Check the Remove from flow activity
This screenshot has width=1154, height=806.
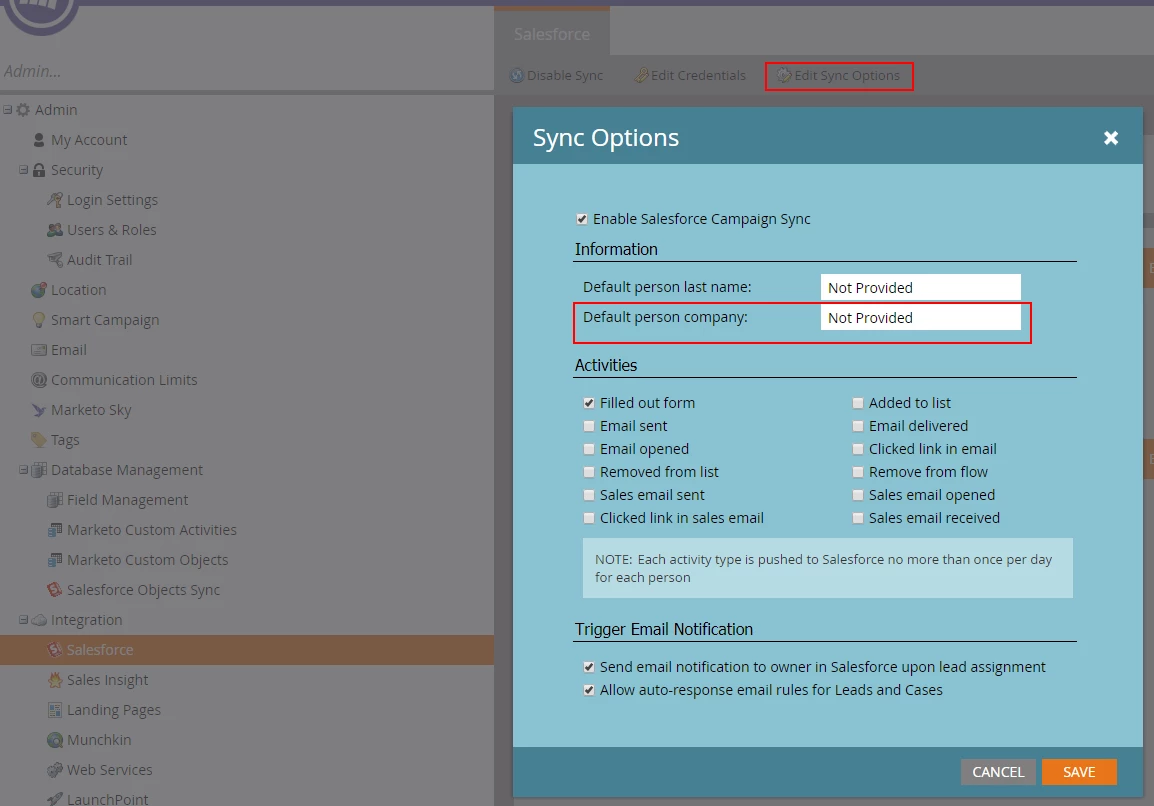point(858,472)
